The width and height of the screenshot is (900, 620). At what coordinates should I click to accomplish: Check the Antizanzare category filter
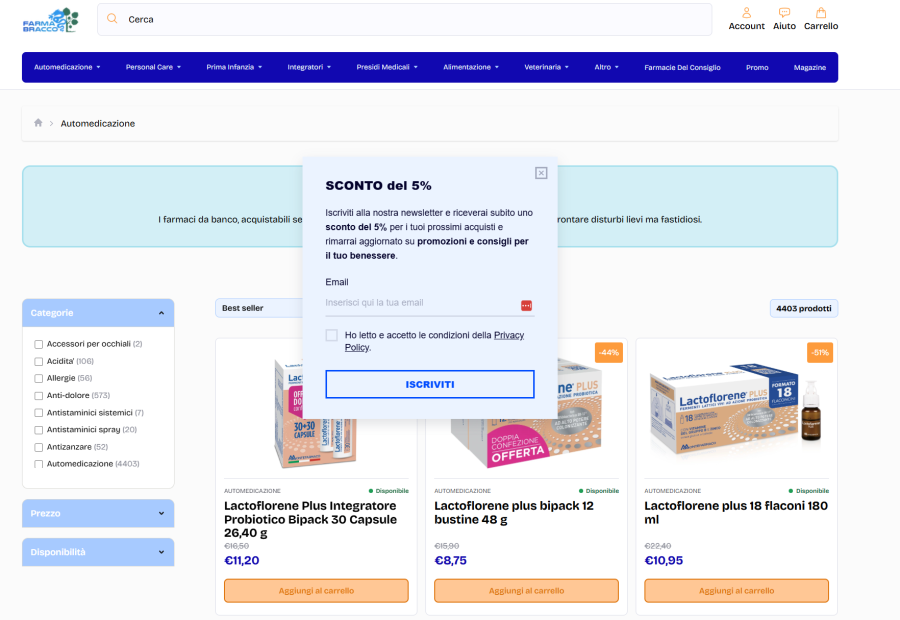click(38, 447)
